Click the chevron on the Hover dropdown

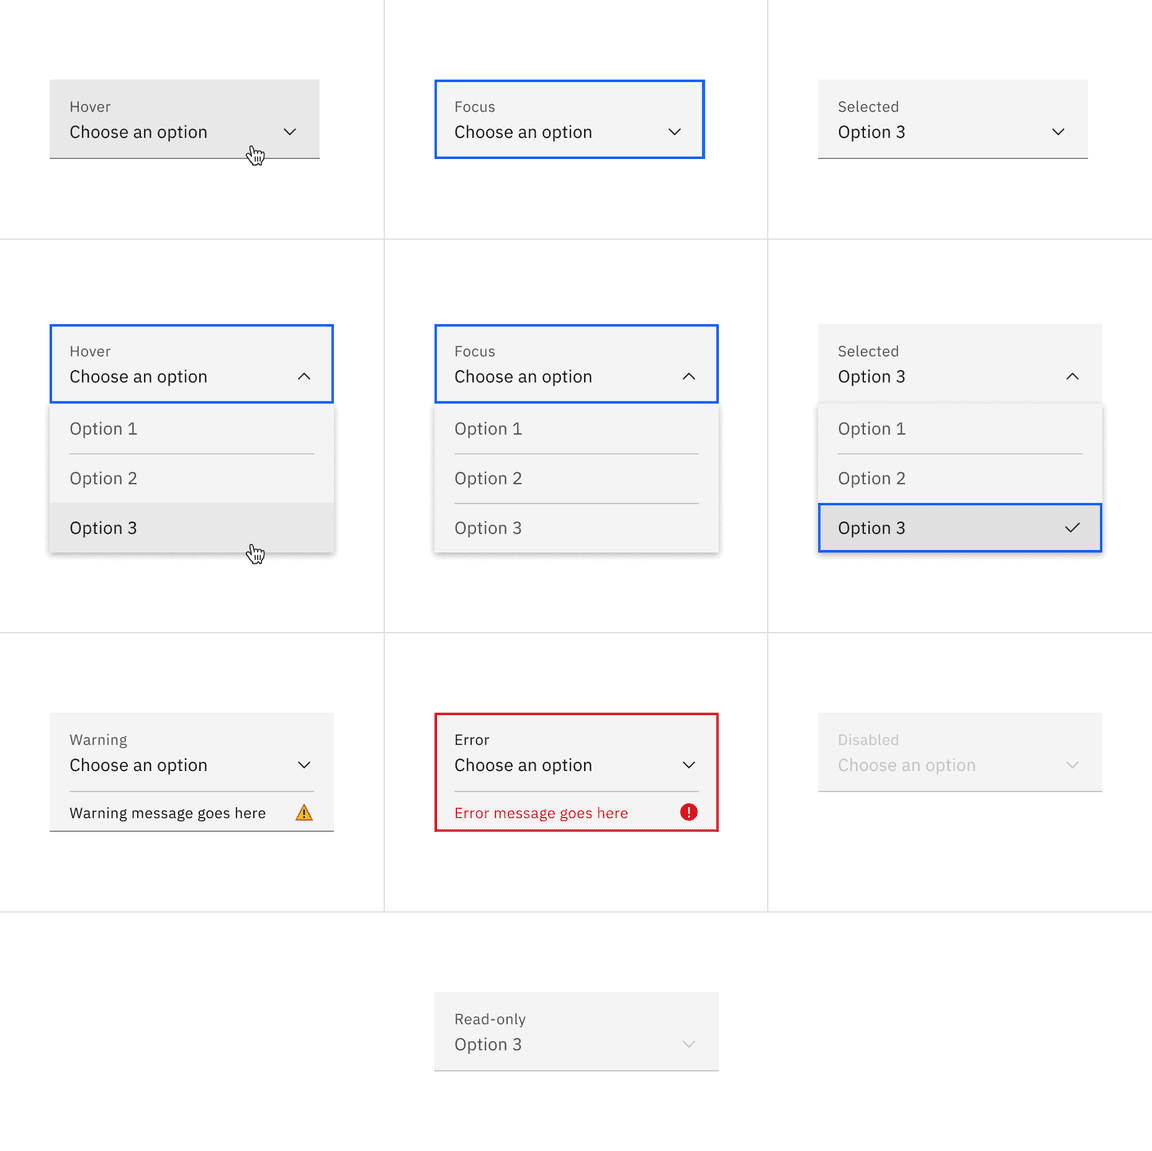(290, 131)
